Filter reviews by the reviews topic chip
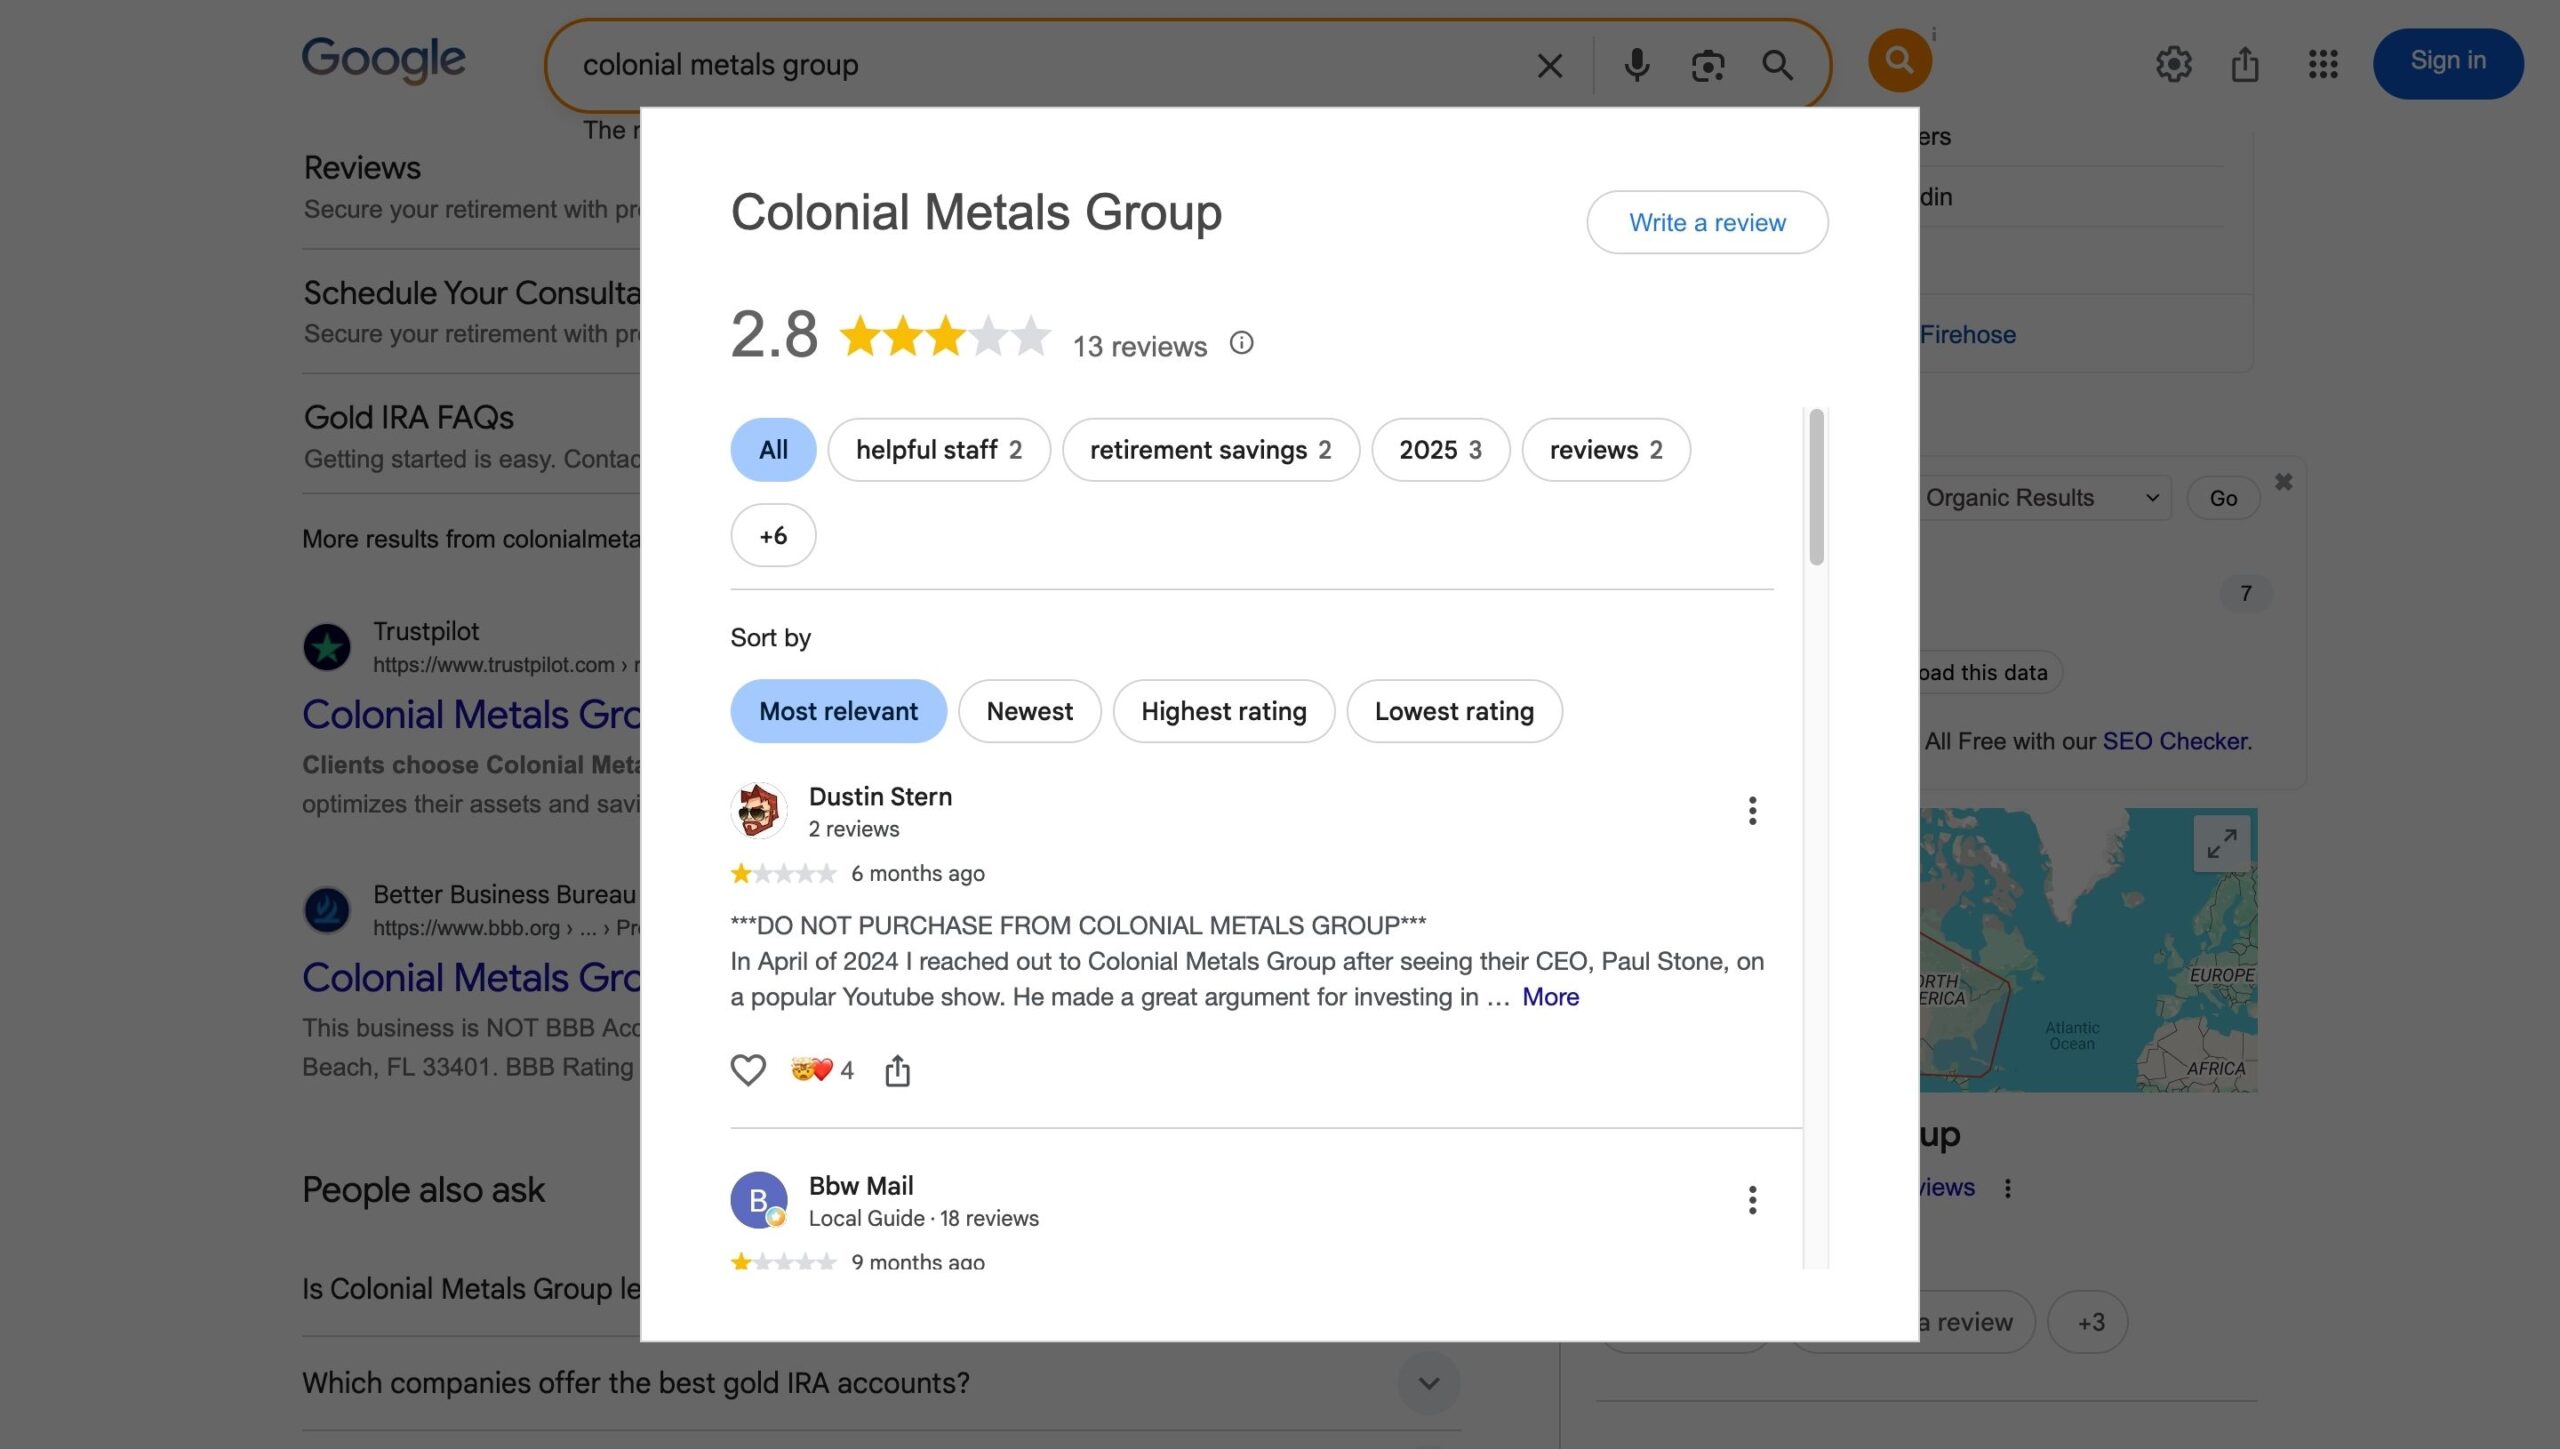The height and width of the screenshot is (1449, 2560). [1606, 450]
